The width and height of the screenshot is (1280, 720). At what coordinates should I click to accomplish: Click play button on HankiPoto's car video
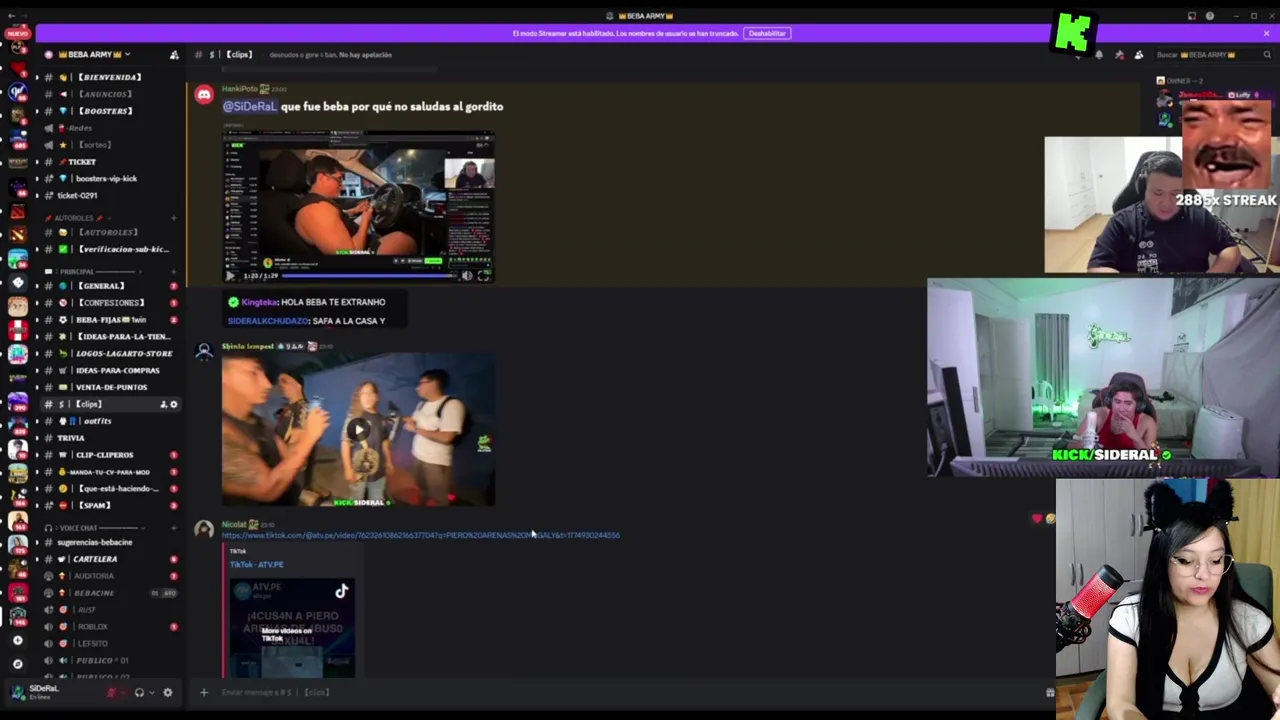(x=230, y=275)
